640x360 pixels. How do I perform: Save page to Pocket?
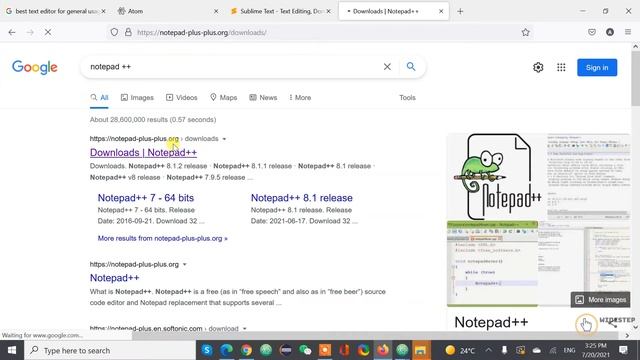tap(592, 32)
